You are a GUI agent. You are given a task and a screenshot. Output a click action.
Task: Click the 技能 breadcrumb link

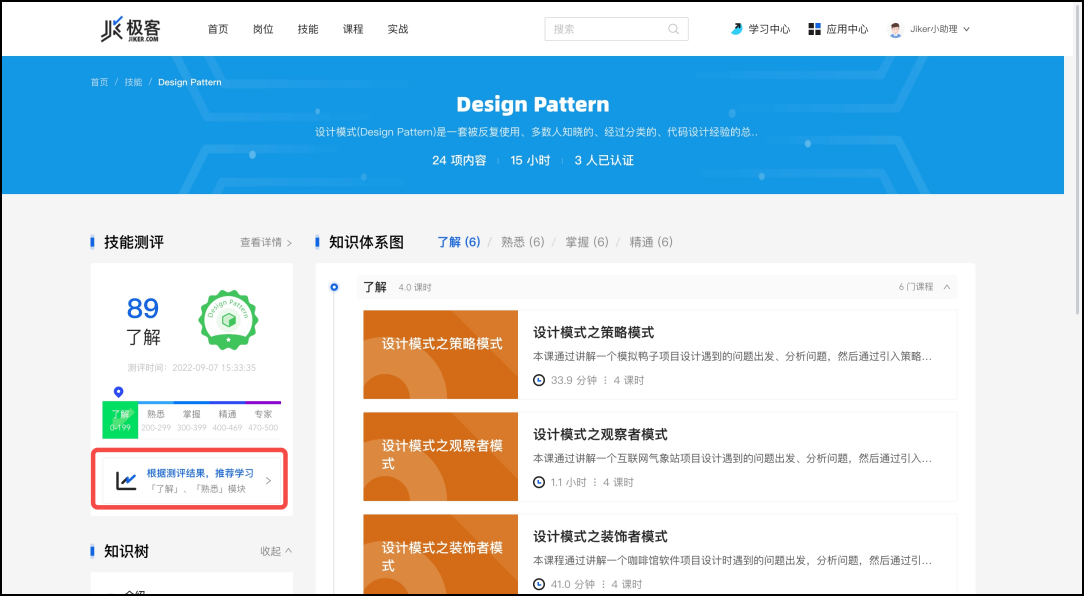(x=133, y=82)
